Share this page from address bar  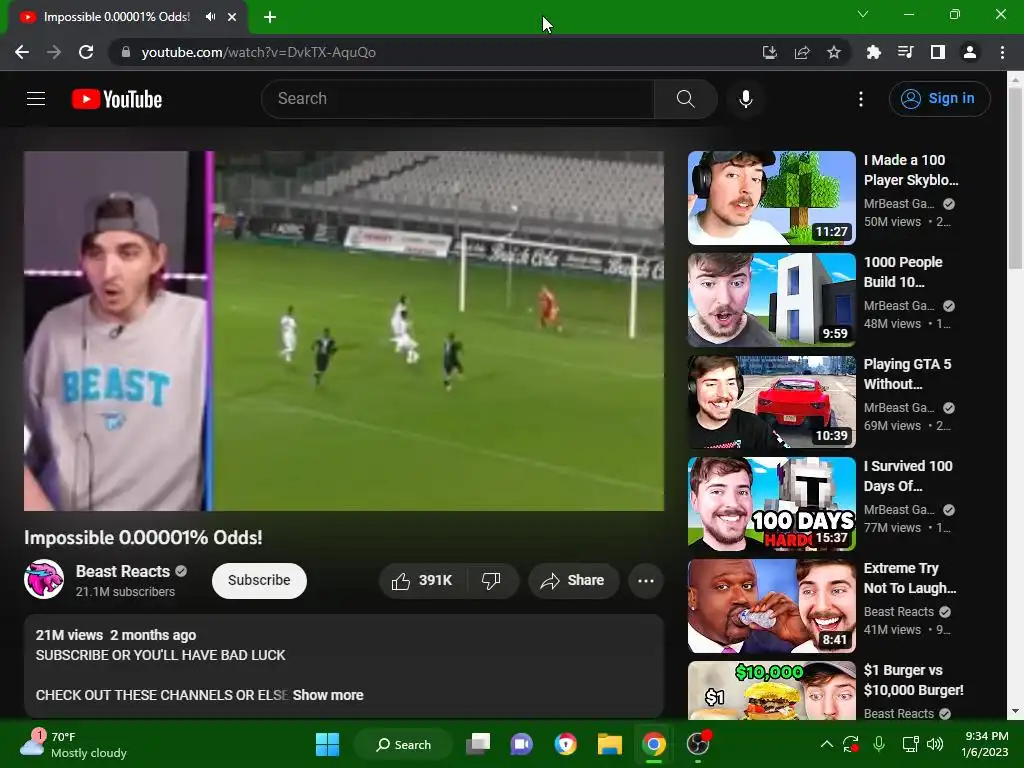pyautogui.click(x=802, y=52)
